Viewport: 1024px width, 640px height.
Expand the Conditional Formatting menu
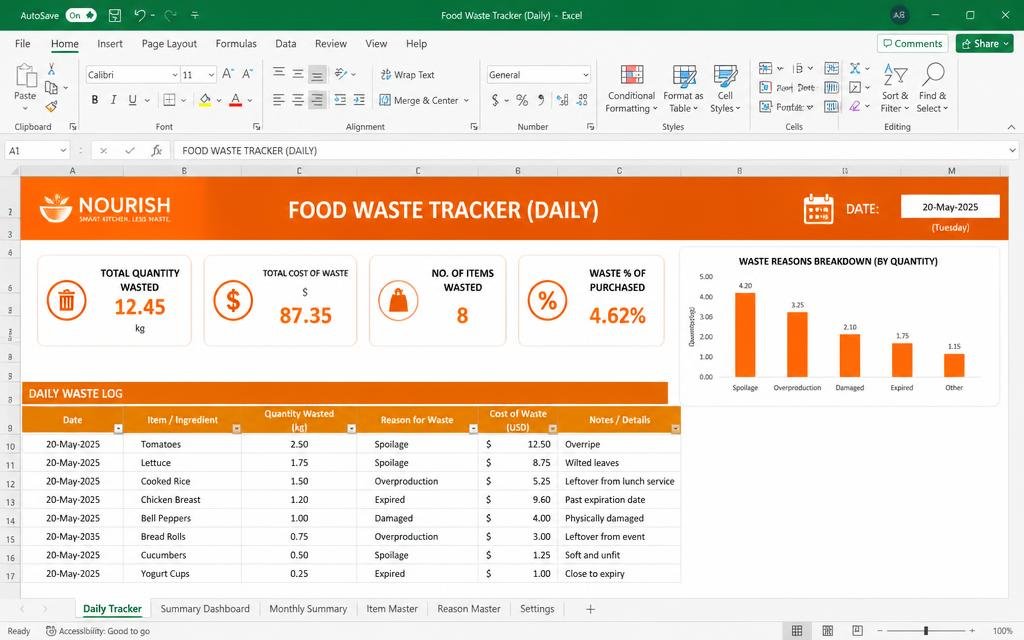pyautogui.click(x=631, y=88)
